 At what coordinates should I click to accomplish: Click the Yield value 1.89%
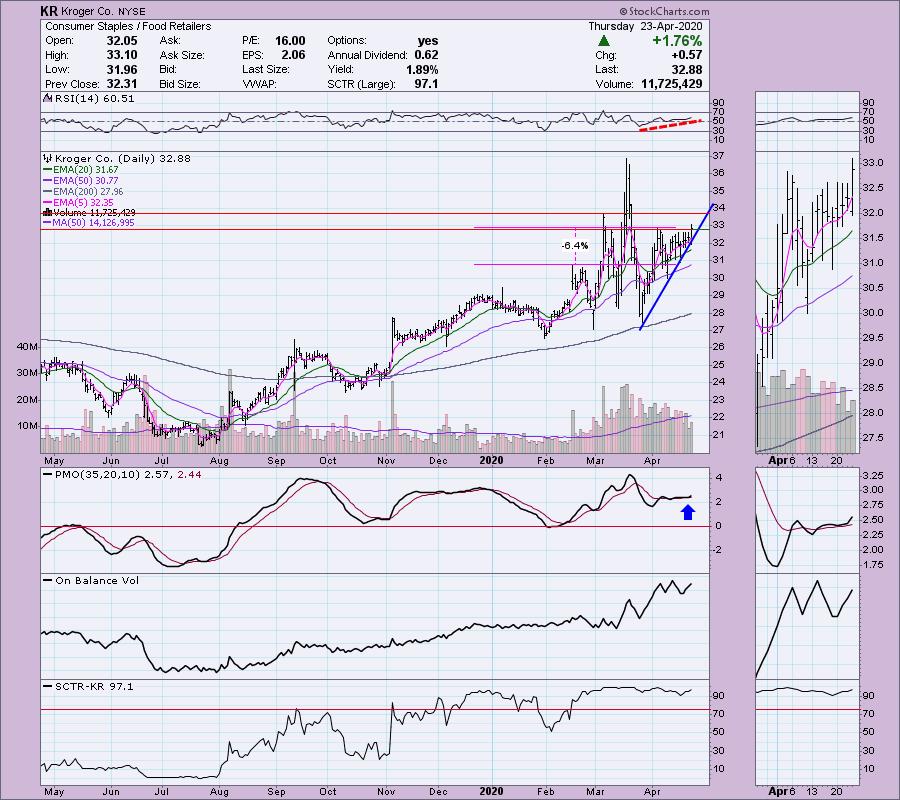click(x=422, y=69)
